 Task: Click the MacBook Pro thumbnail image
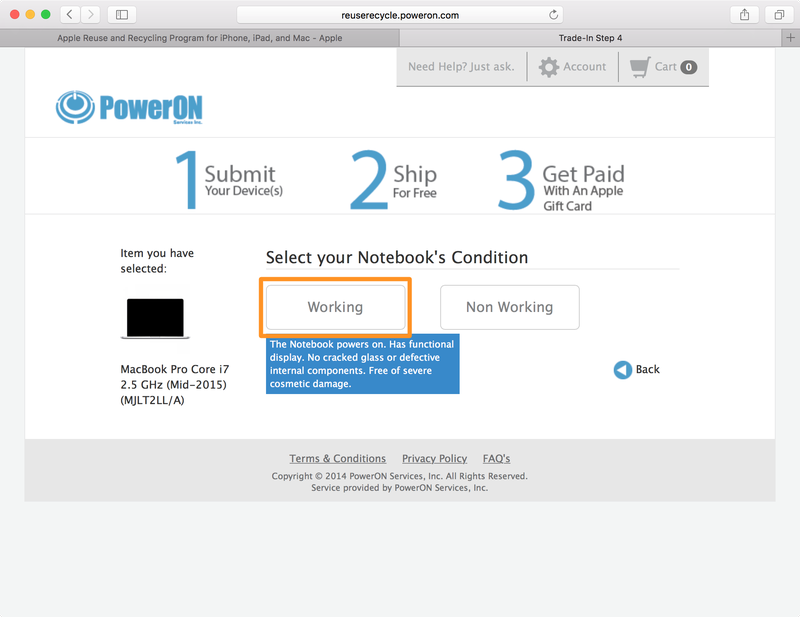(x=155, y=318)
